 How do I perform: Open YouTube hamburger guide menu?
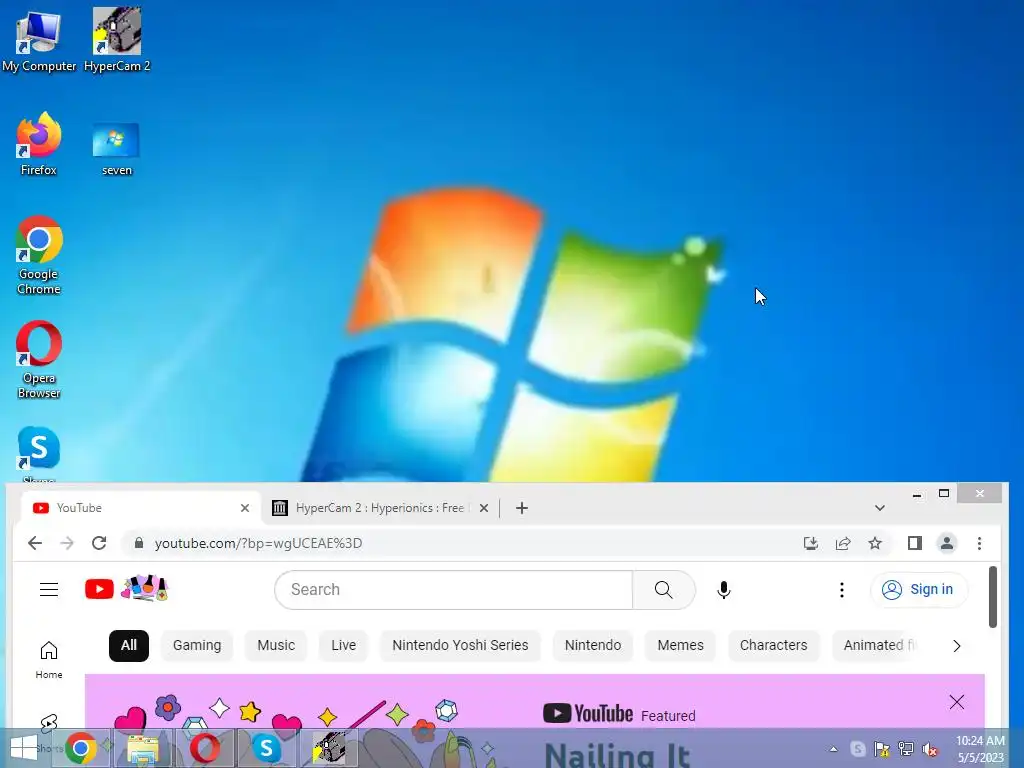(x=49, y=590)
